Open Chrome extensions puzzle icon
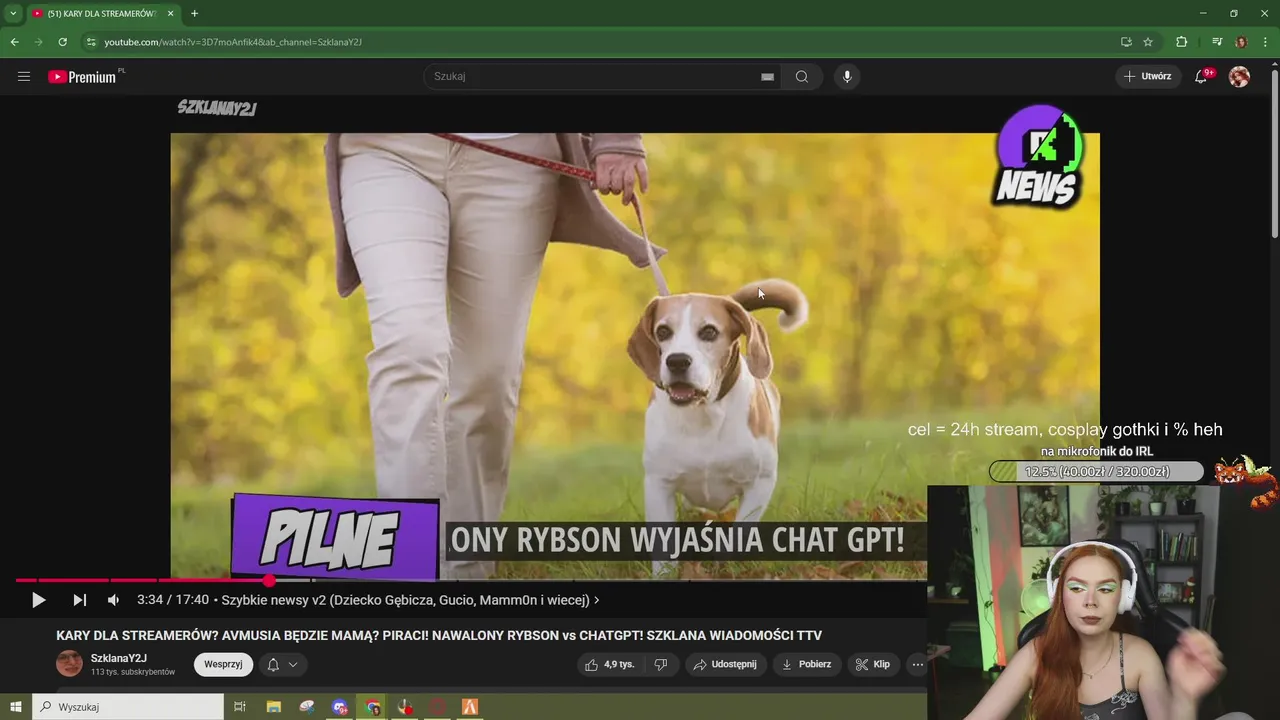This screenshot has height=720, width=1280. pyautogui.click(x=1181, y=42)
